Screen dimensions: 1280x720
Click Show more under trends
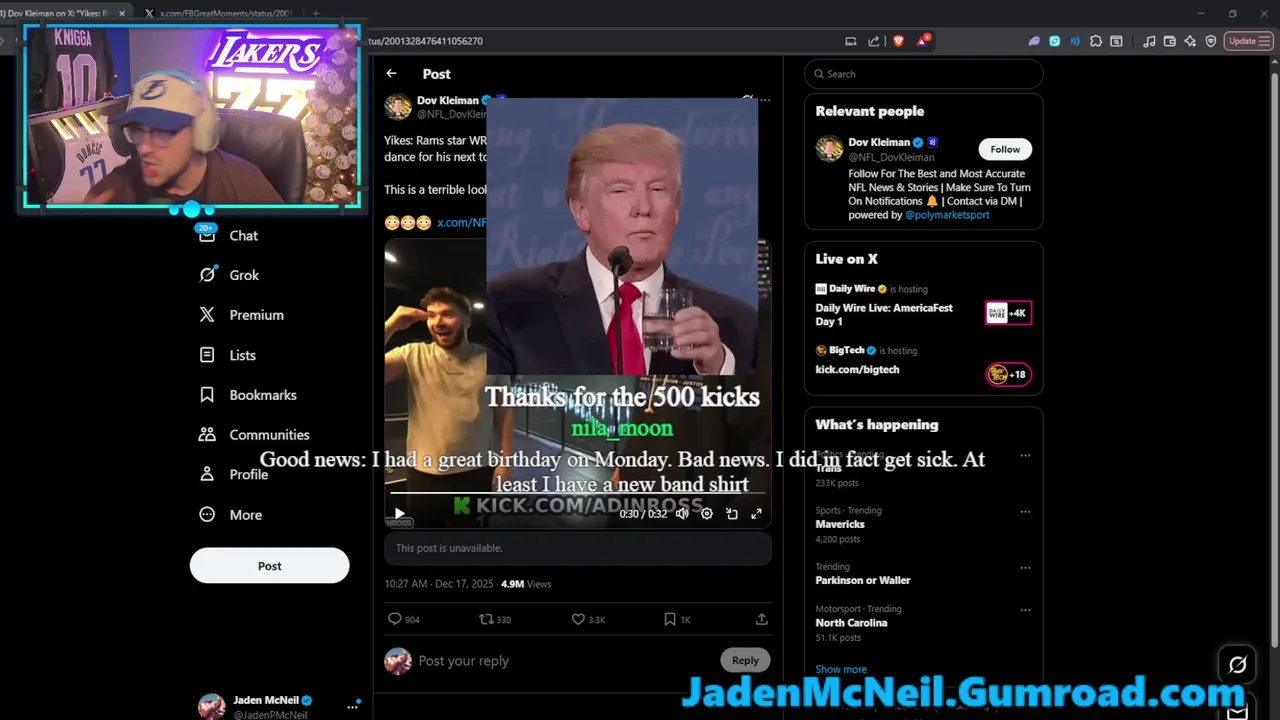coord(841,669)
